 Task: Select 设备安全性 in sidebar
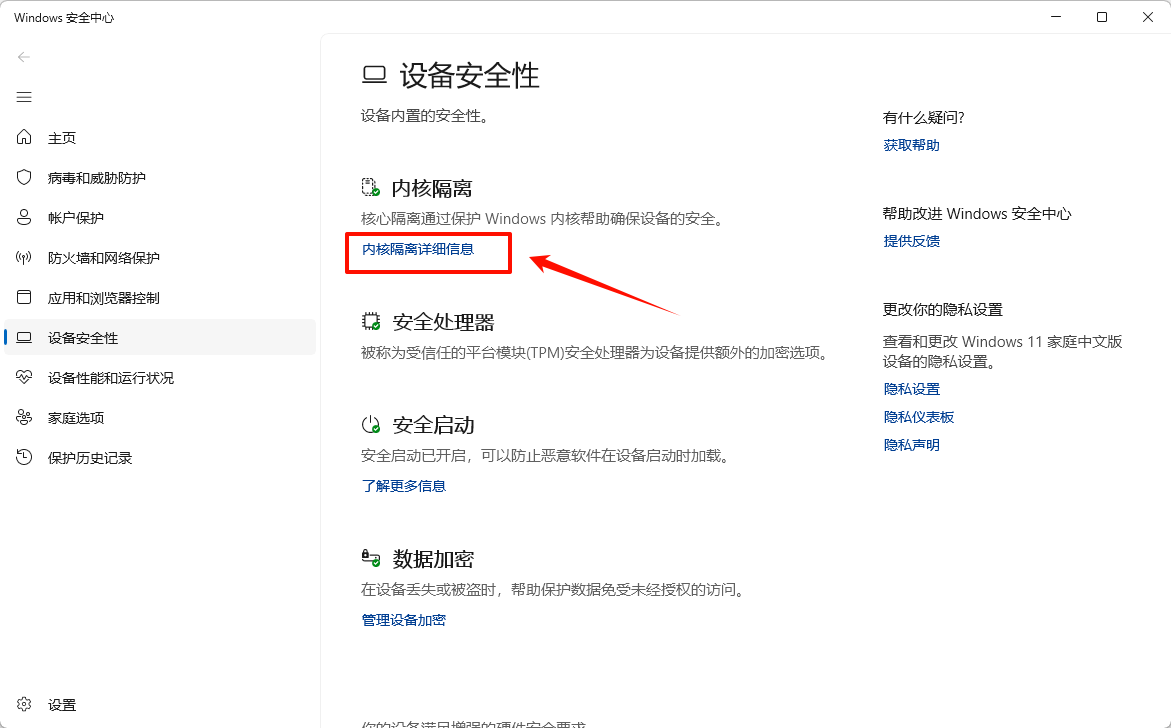(160, 337)
